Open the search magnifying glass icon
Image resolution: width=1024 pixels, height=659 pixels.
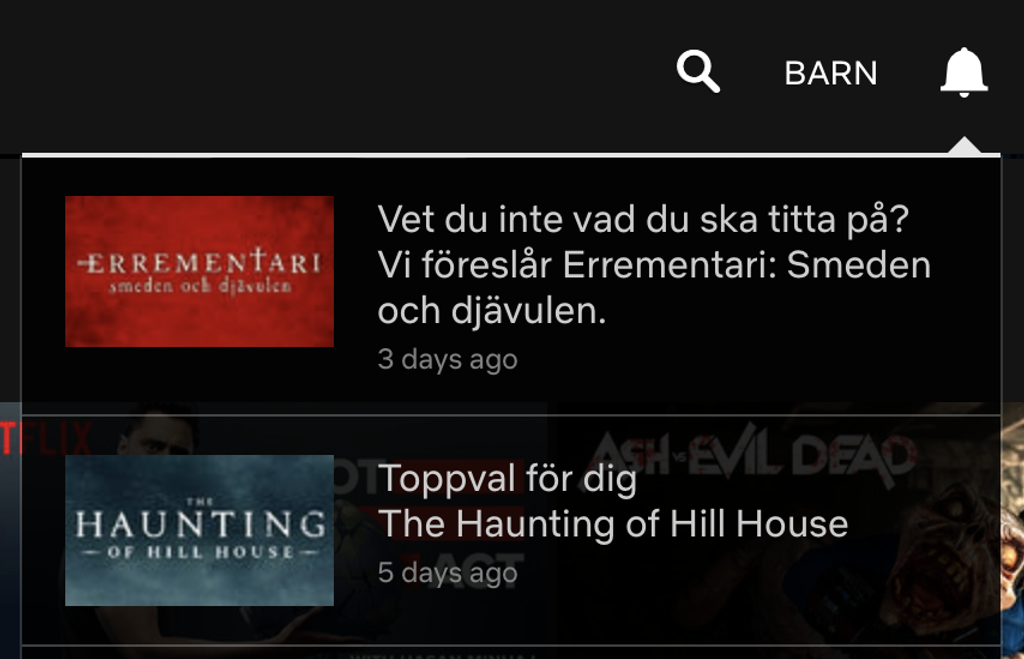pyautogui.click(x=698, y=71)
